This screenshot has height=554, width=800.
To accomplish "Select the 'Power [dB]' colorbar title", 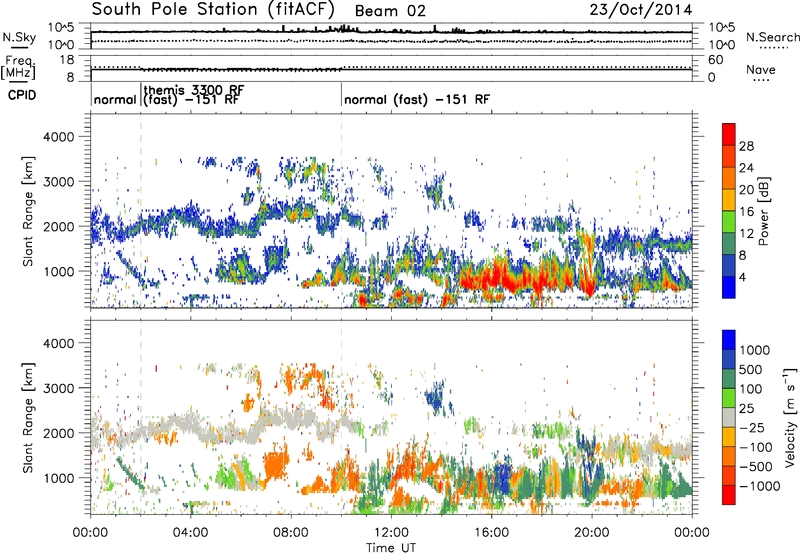I will pyautogui.click(x=764, y=211).
